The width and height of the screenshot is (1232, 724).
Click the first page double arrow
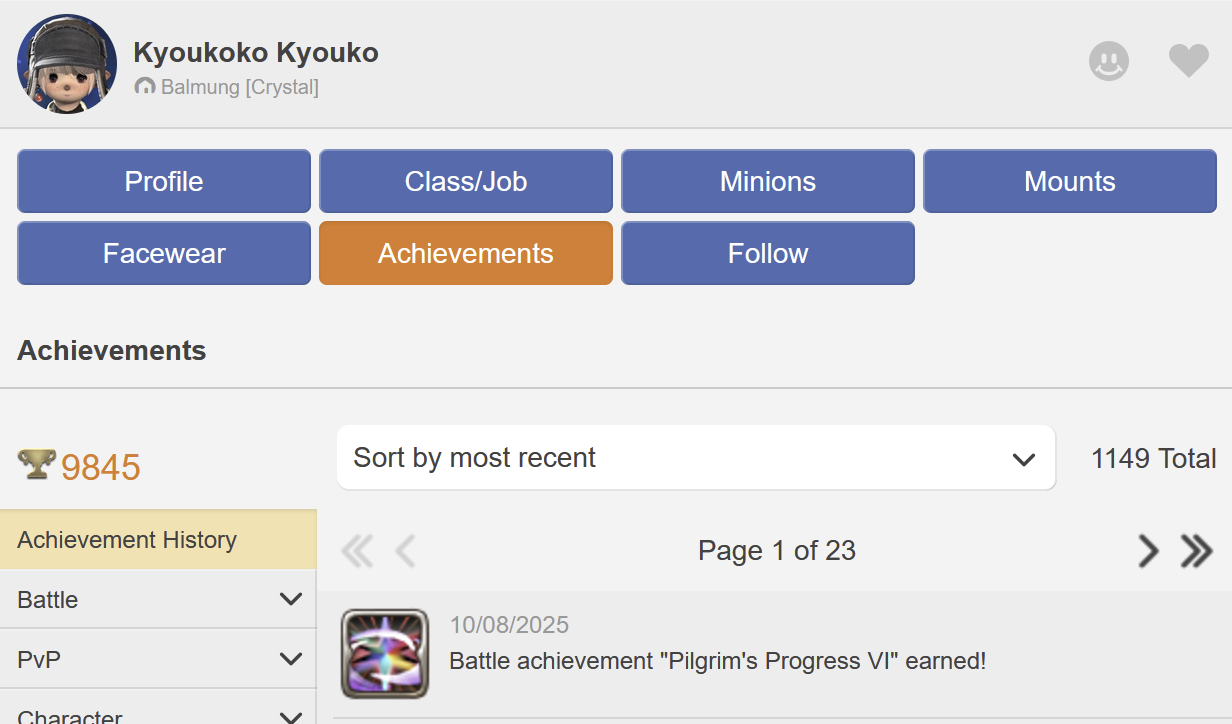pyautogui.click(x=357, y=551)
